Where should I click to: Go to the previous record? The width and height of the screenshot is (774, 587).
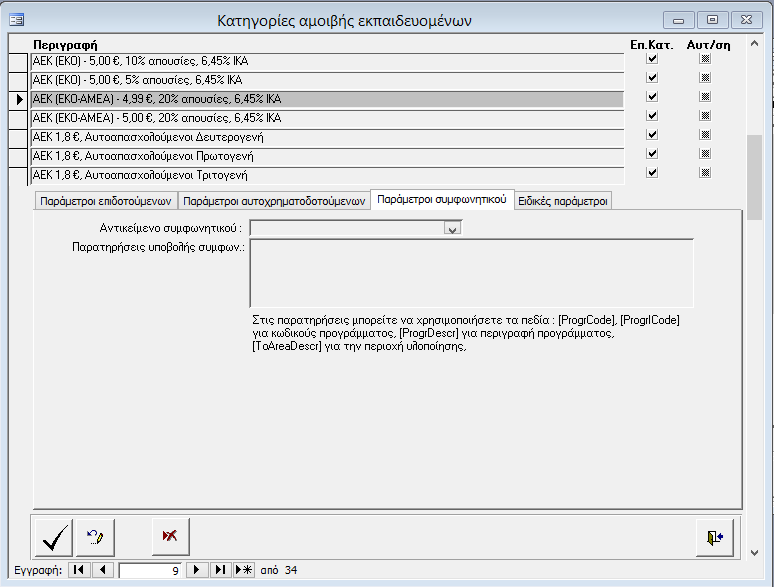[102, 570]
